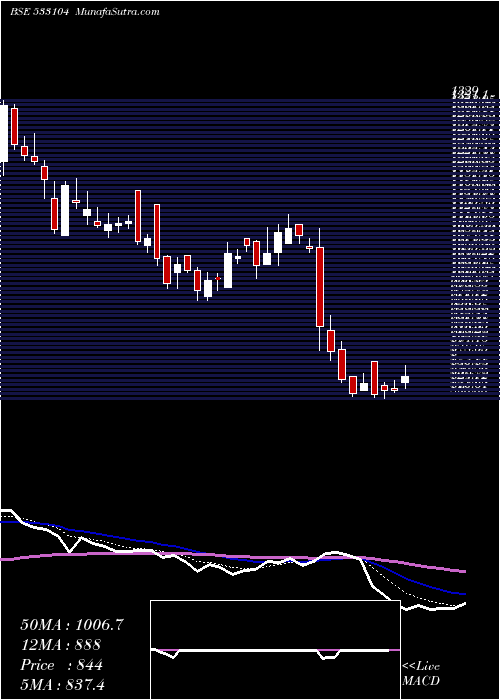Click the 5MA : 837.4 value

click(x=62, y=685)
